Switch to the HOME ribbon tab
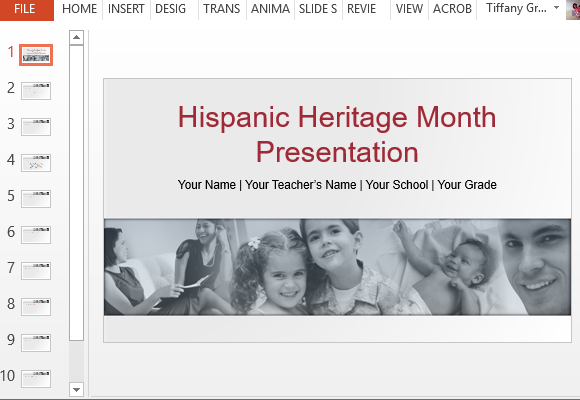 [x=79, y=9]
